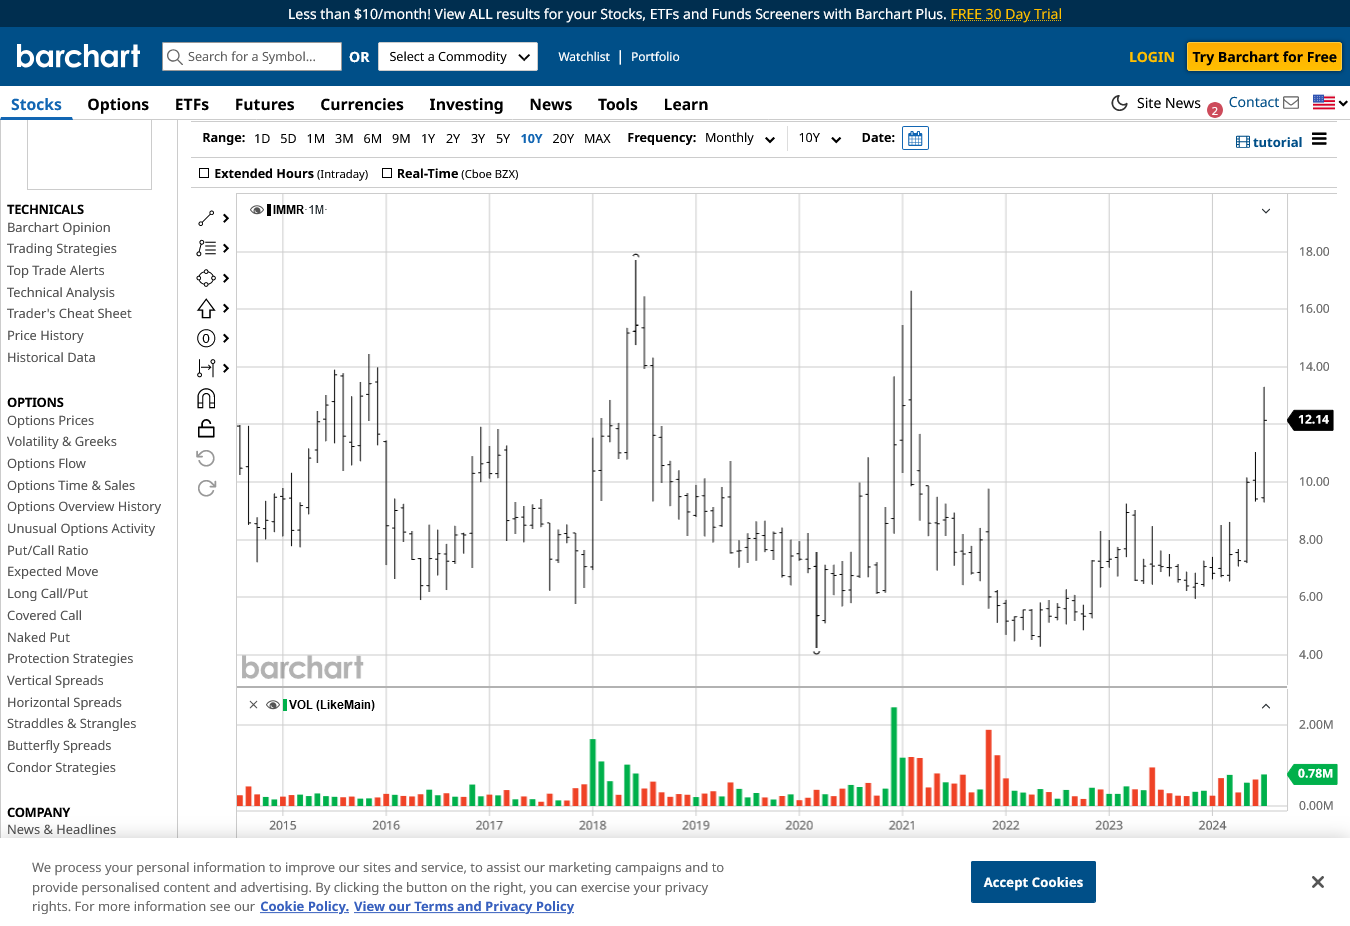Open Put/Call Ratio in sidebar
This screenshot has height=926, width=1350.
click(47, 550)
